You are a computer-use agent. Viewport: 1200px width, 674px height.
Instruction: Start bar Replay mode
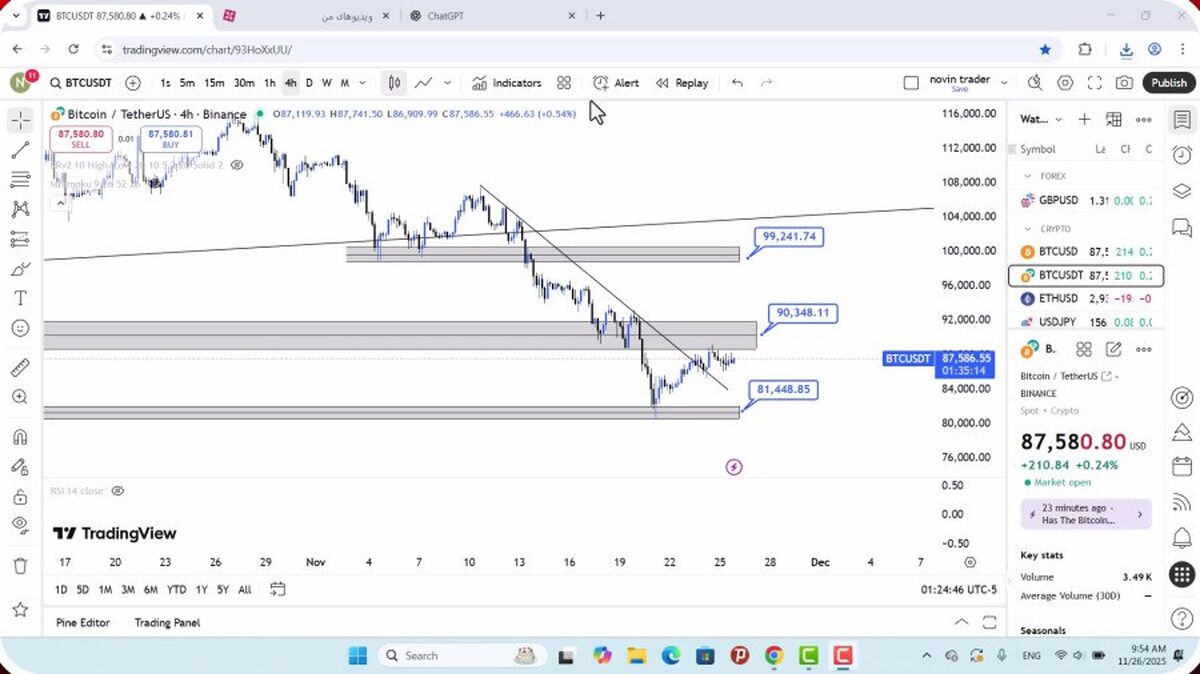coord(682,83)
